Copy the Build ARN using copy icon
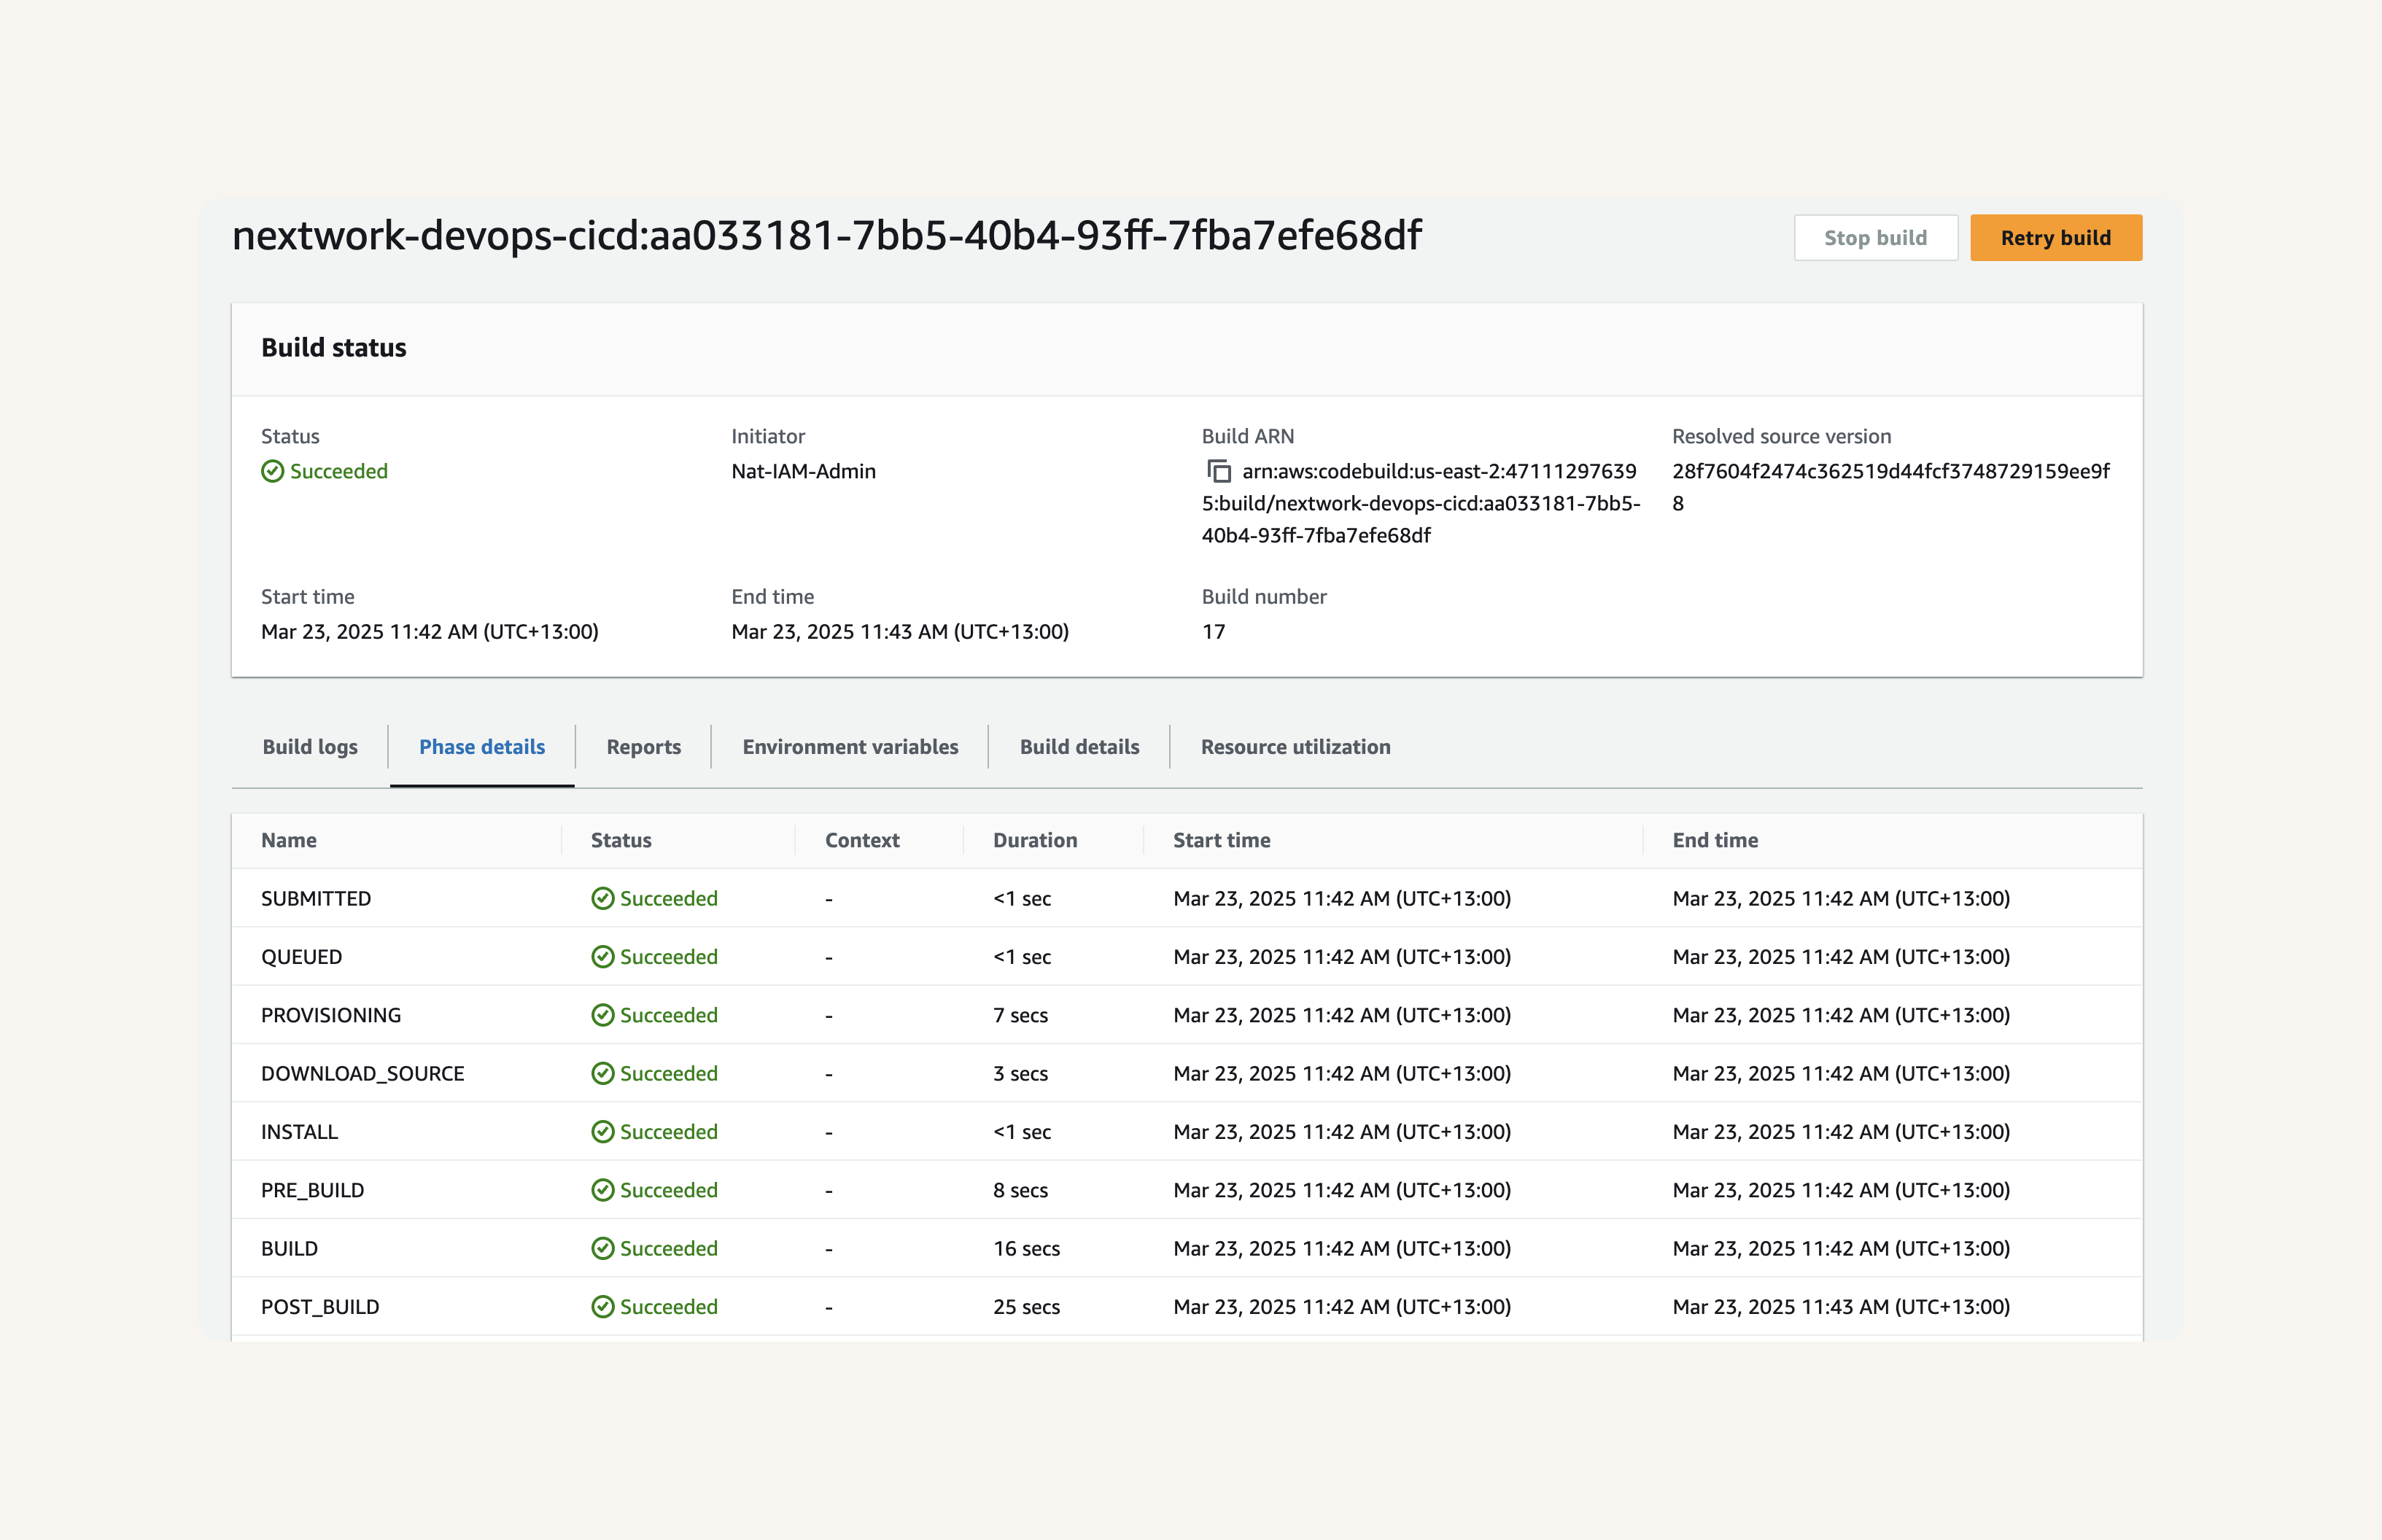2382x1540 pixels. pos(1218,471)
